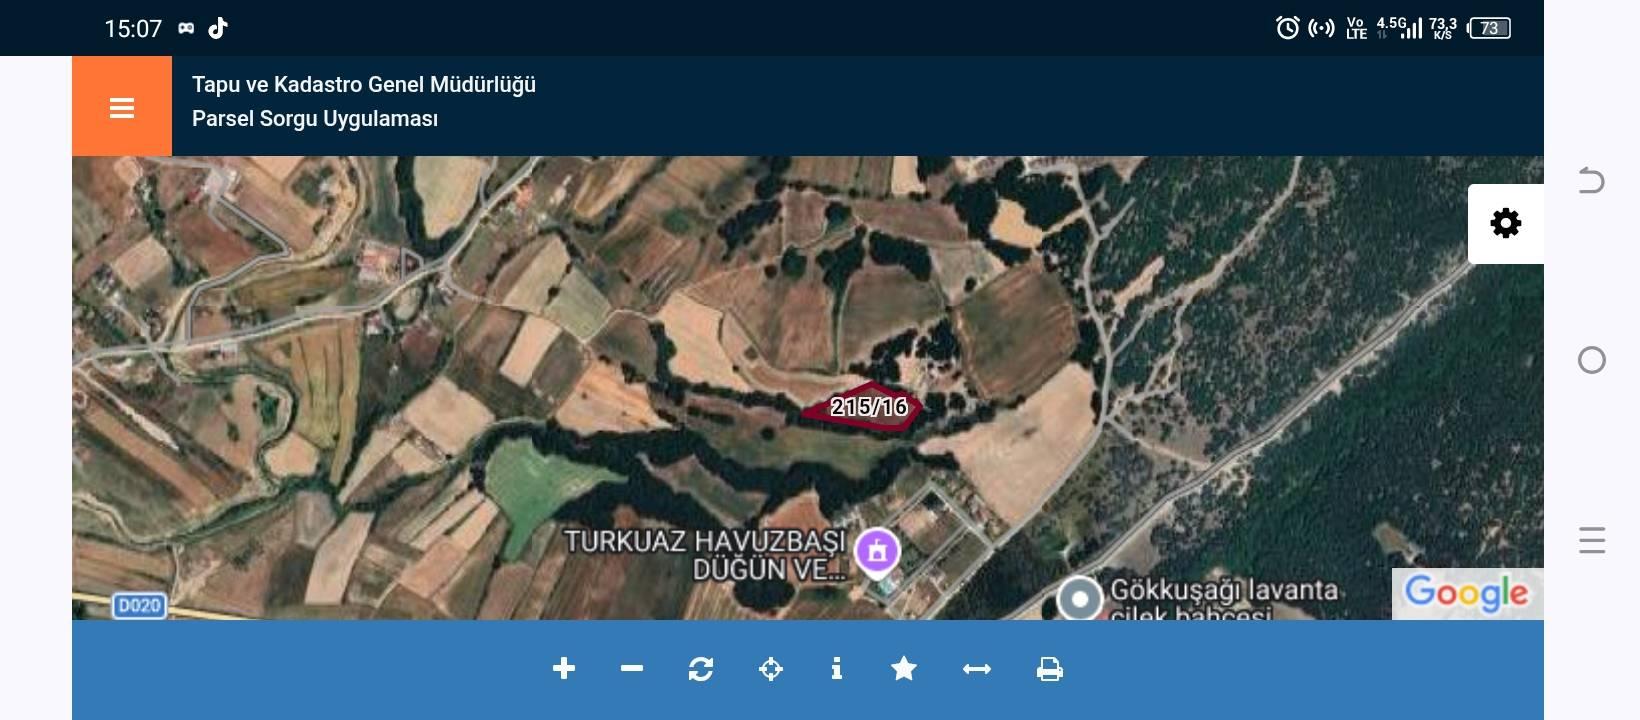Tap the TikTok notification icon
This screenshot has width=1640, height=720.
218,28
